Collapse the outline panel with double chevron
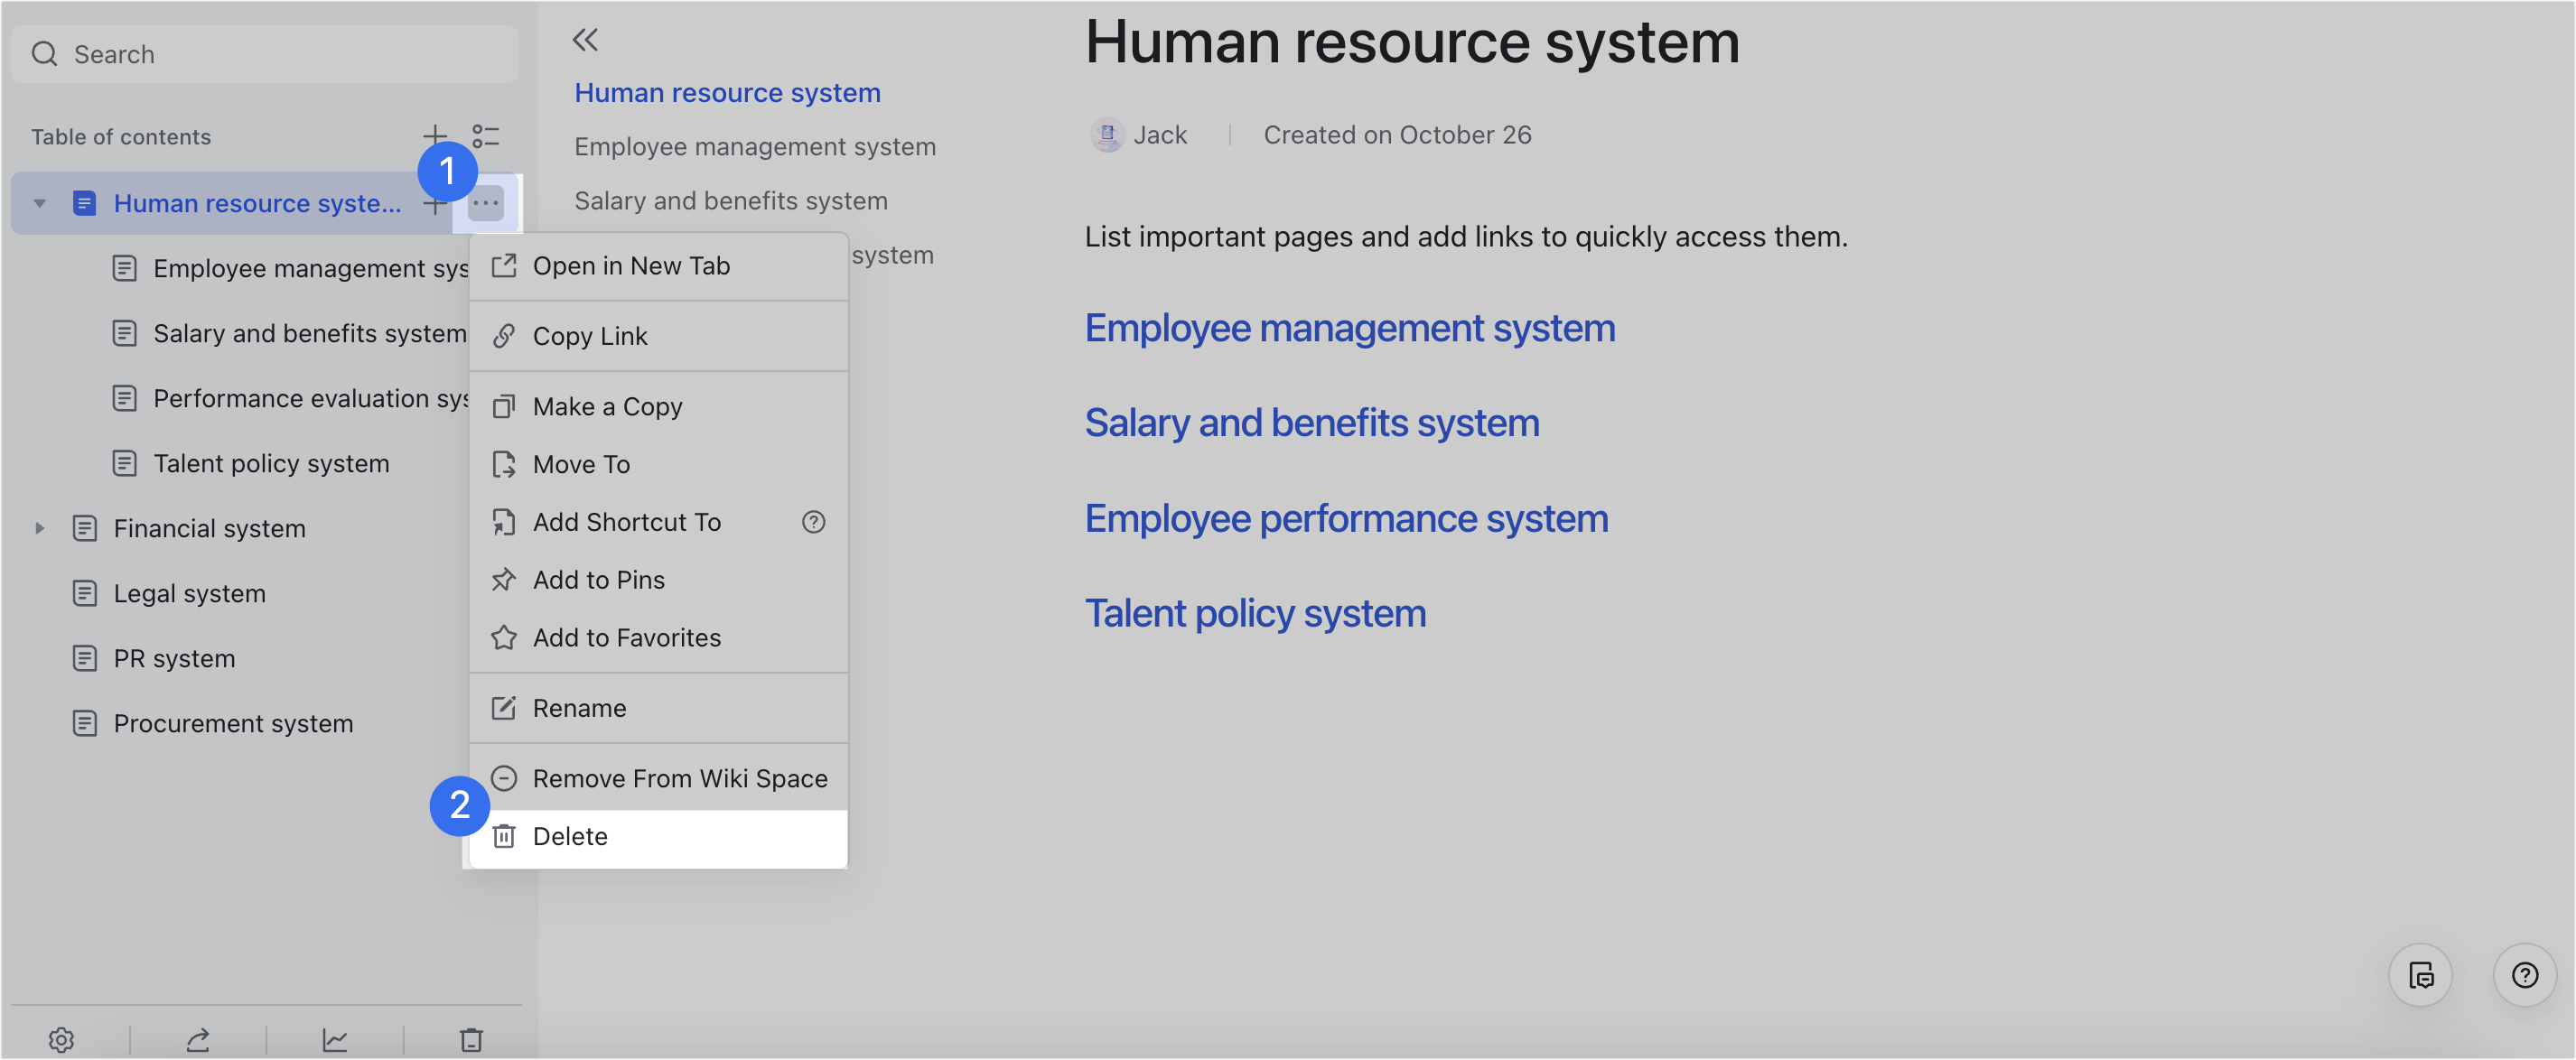The image size is (2576, 1060). [585, 39]
